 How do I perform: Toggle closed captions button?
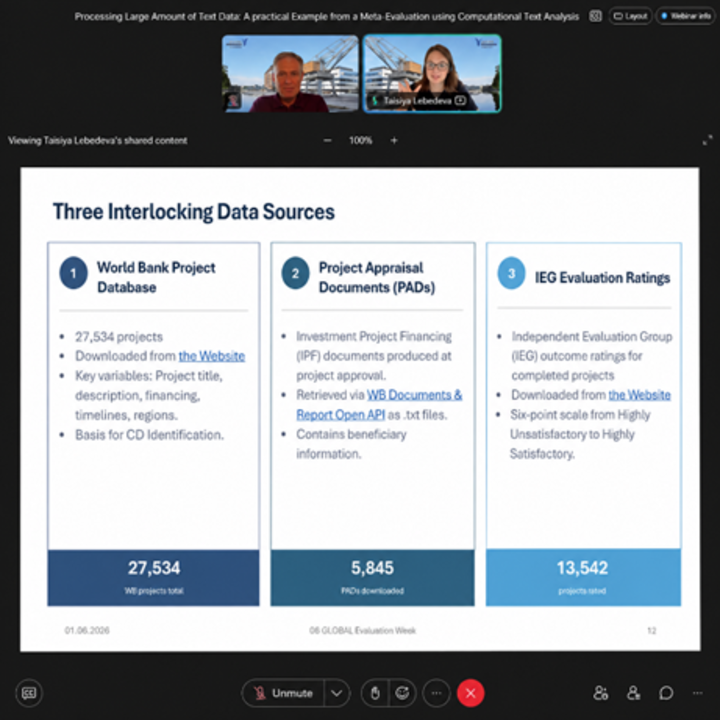(x=29, y=693)
